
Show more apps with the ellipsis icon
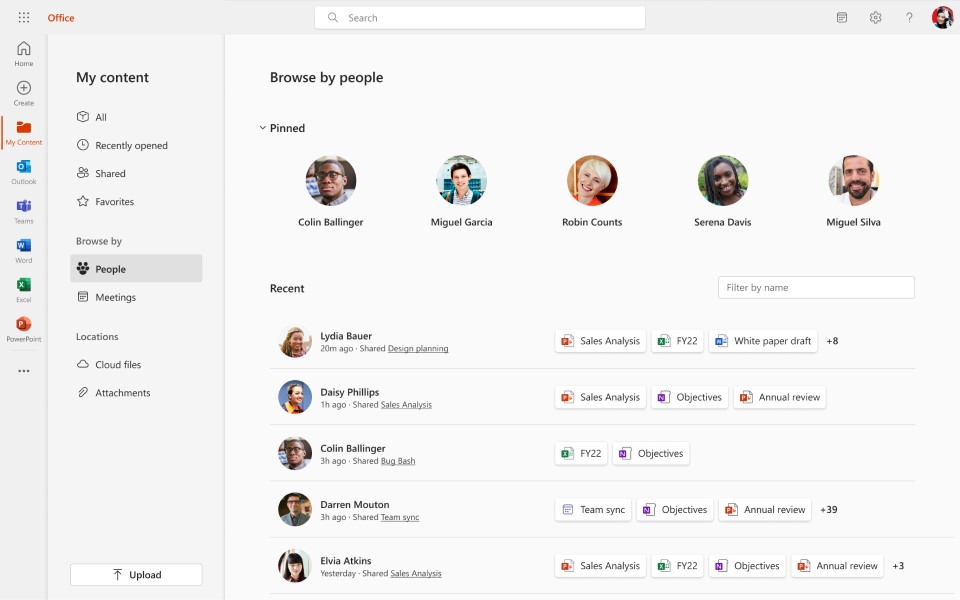tap(22, 369)
